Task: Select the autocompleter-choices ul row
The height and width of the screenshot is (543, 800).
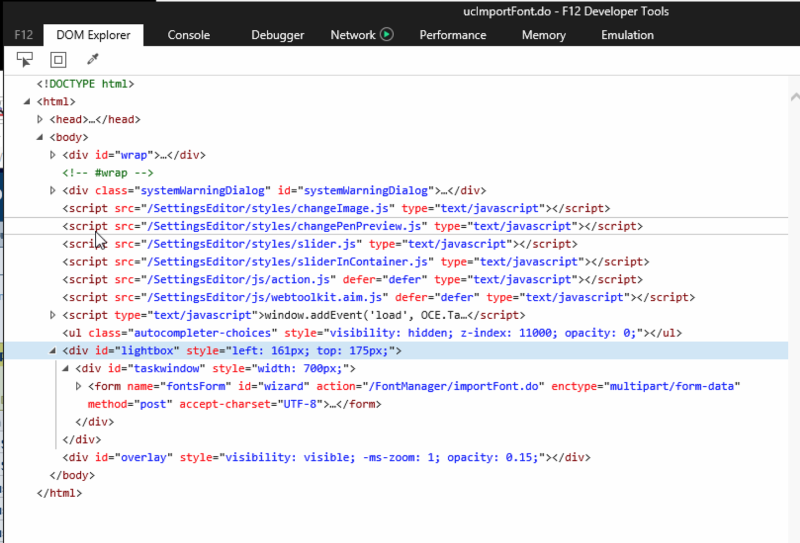Action: 372,333
